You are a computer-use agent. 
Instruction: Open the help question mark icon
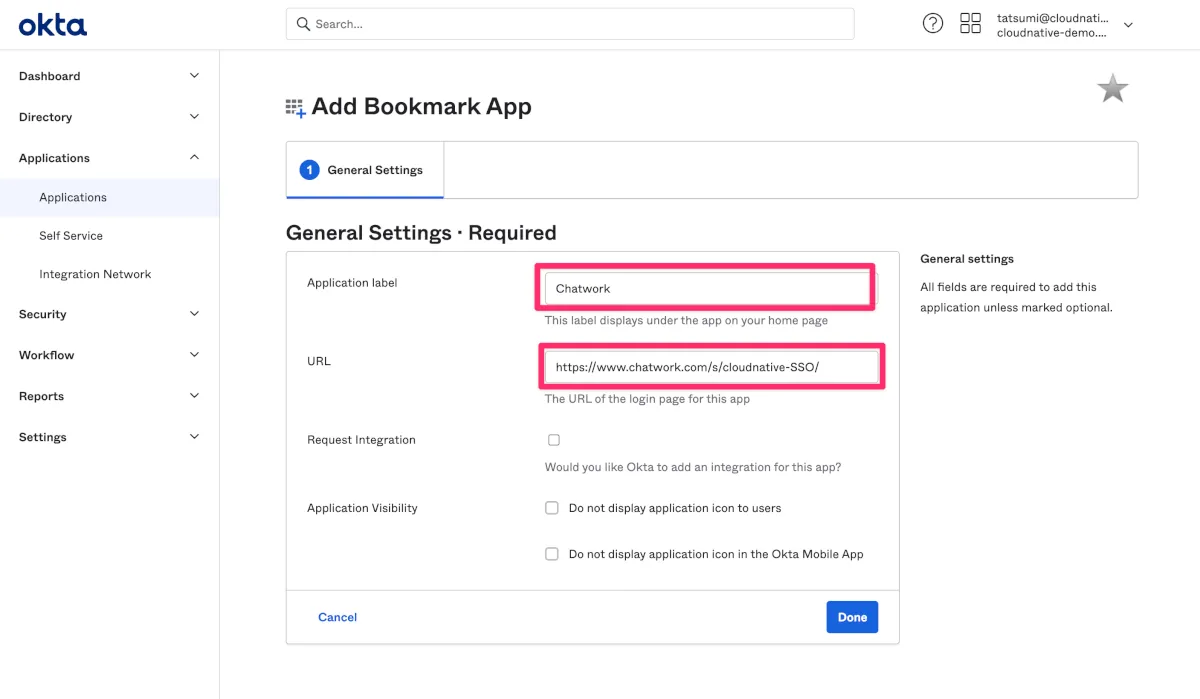pyautogui.click(x=932, y=24)
